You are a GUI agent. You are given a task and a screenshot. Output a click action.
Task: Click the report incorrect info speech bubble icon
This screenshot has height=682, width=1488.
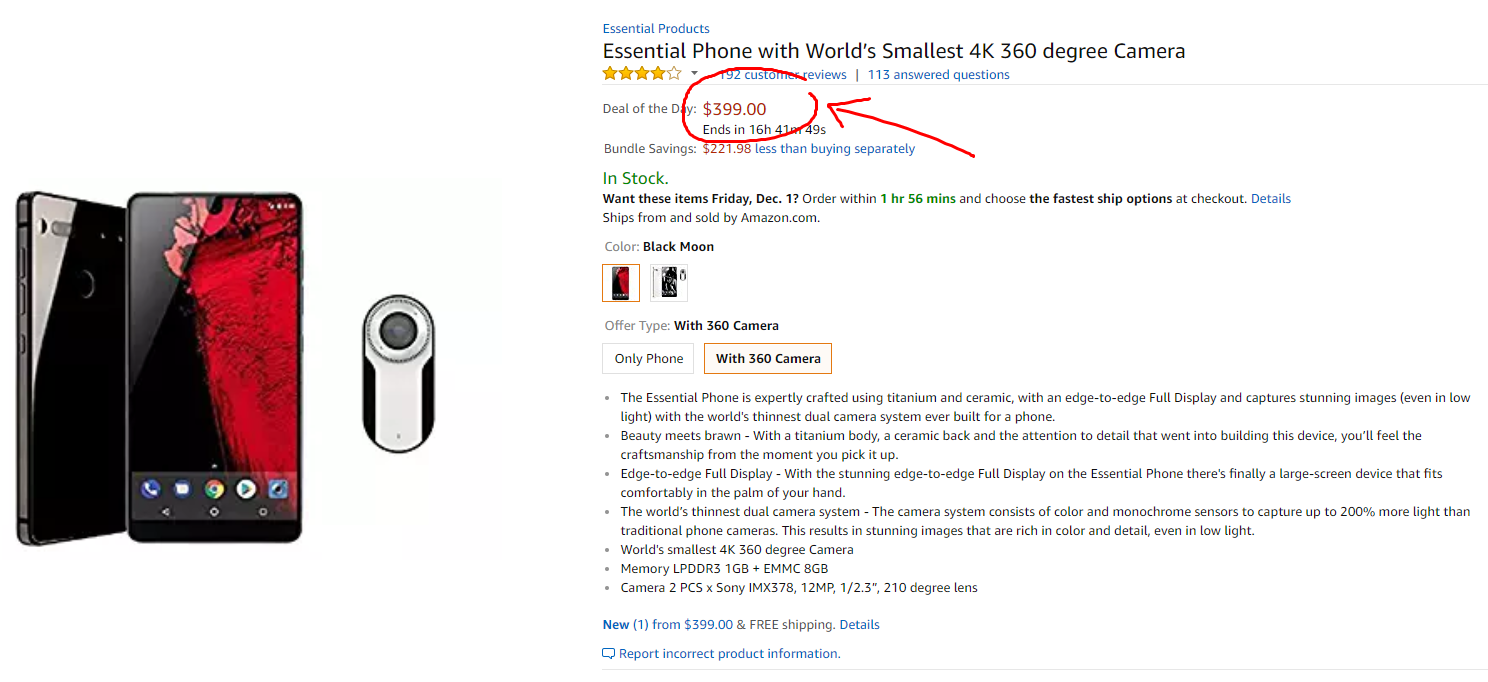click(x=608, y=654)
